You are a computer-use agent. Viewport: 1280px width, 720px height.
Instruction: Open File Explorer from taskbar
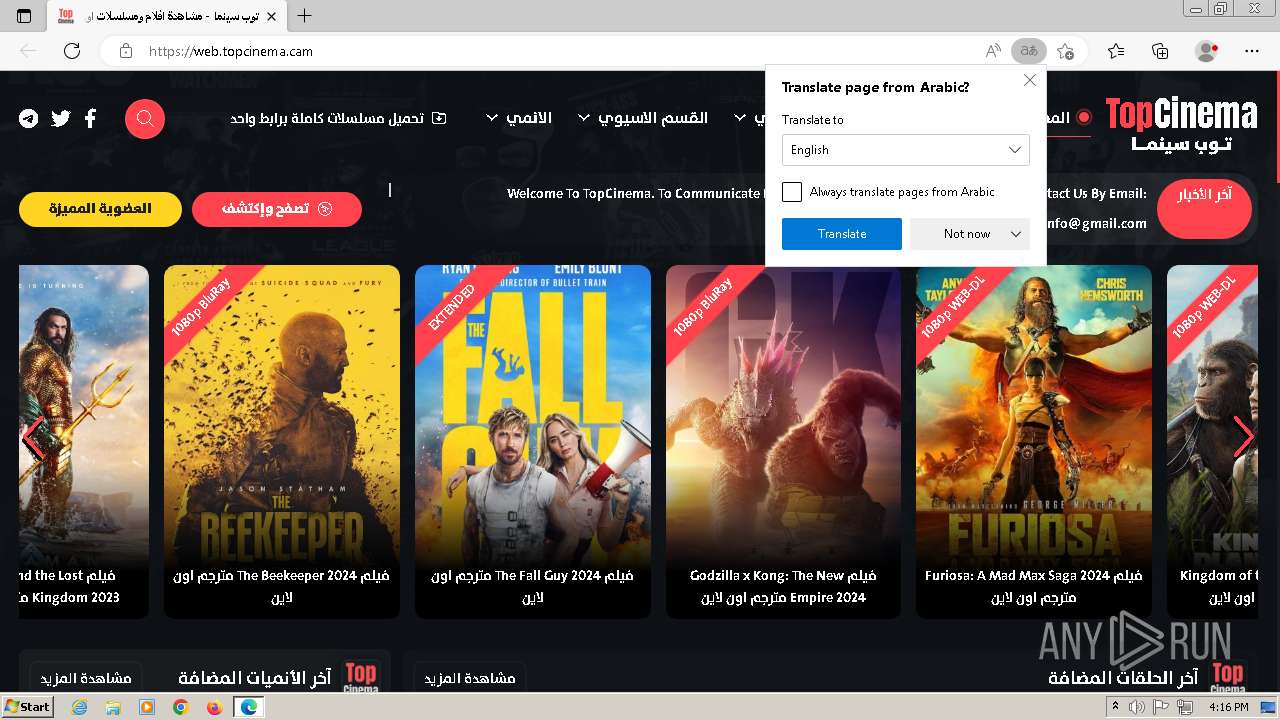point(113,707)
